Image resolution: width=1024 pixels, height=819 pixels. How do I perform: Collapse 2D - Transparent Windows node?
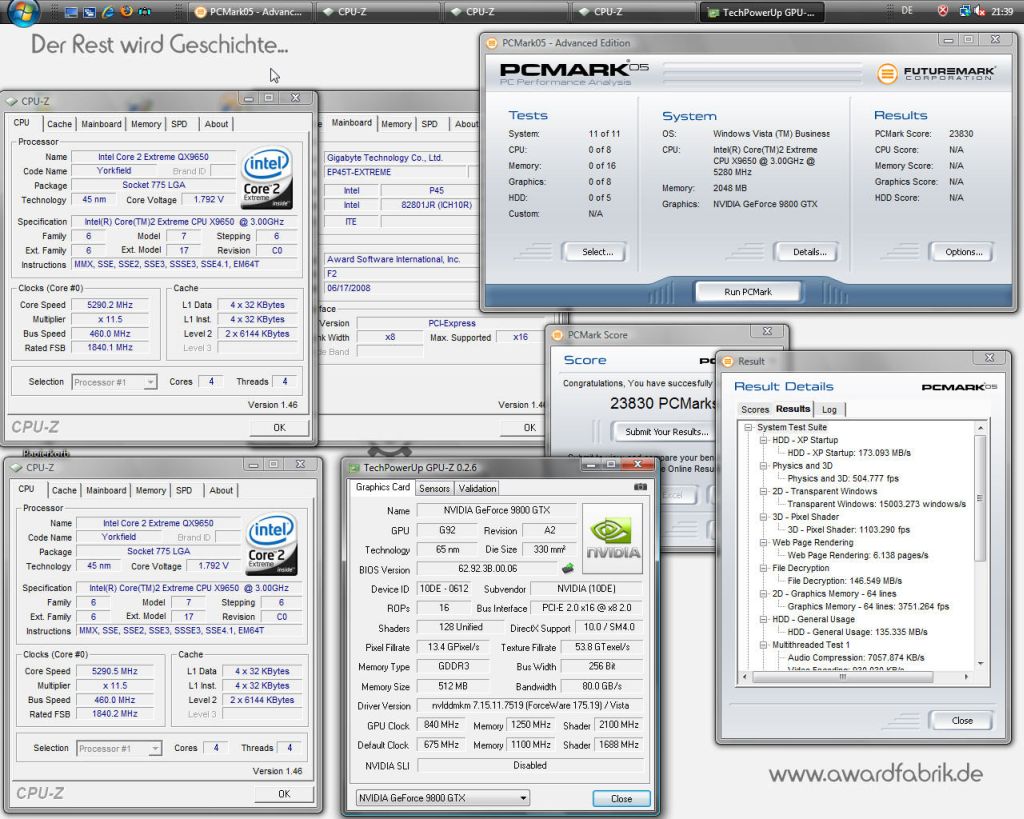click(x=763, y=491)
